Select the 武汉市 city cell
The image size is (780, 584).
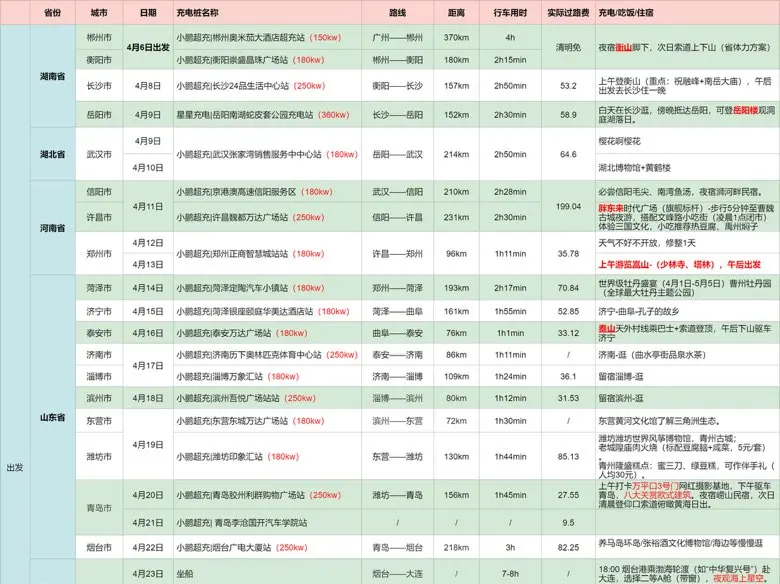tap(99, 154)
